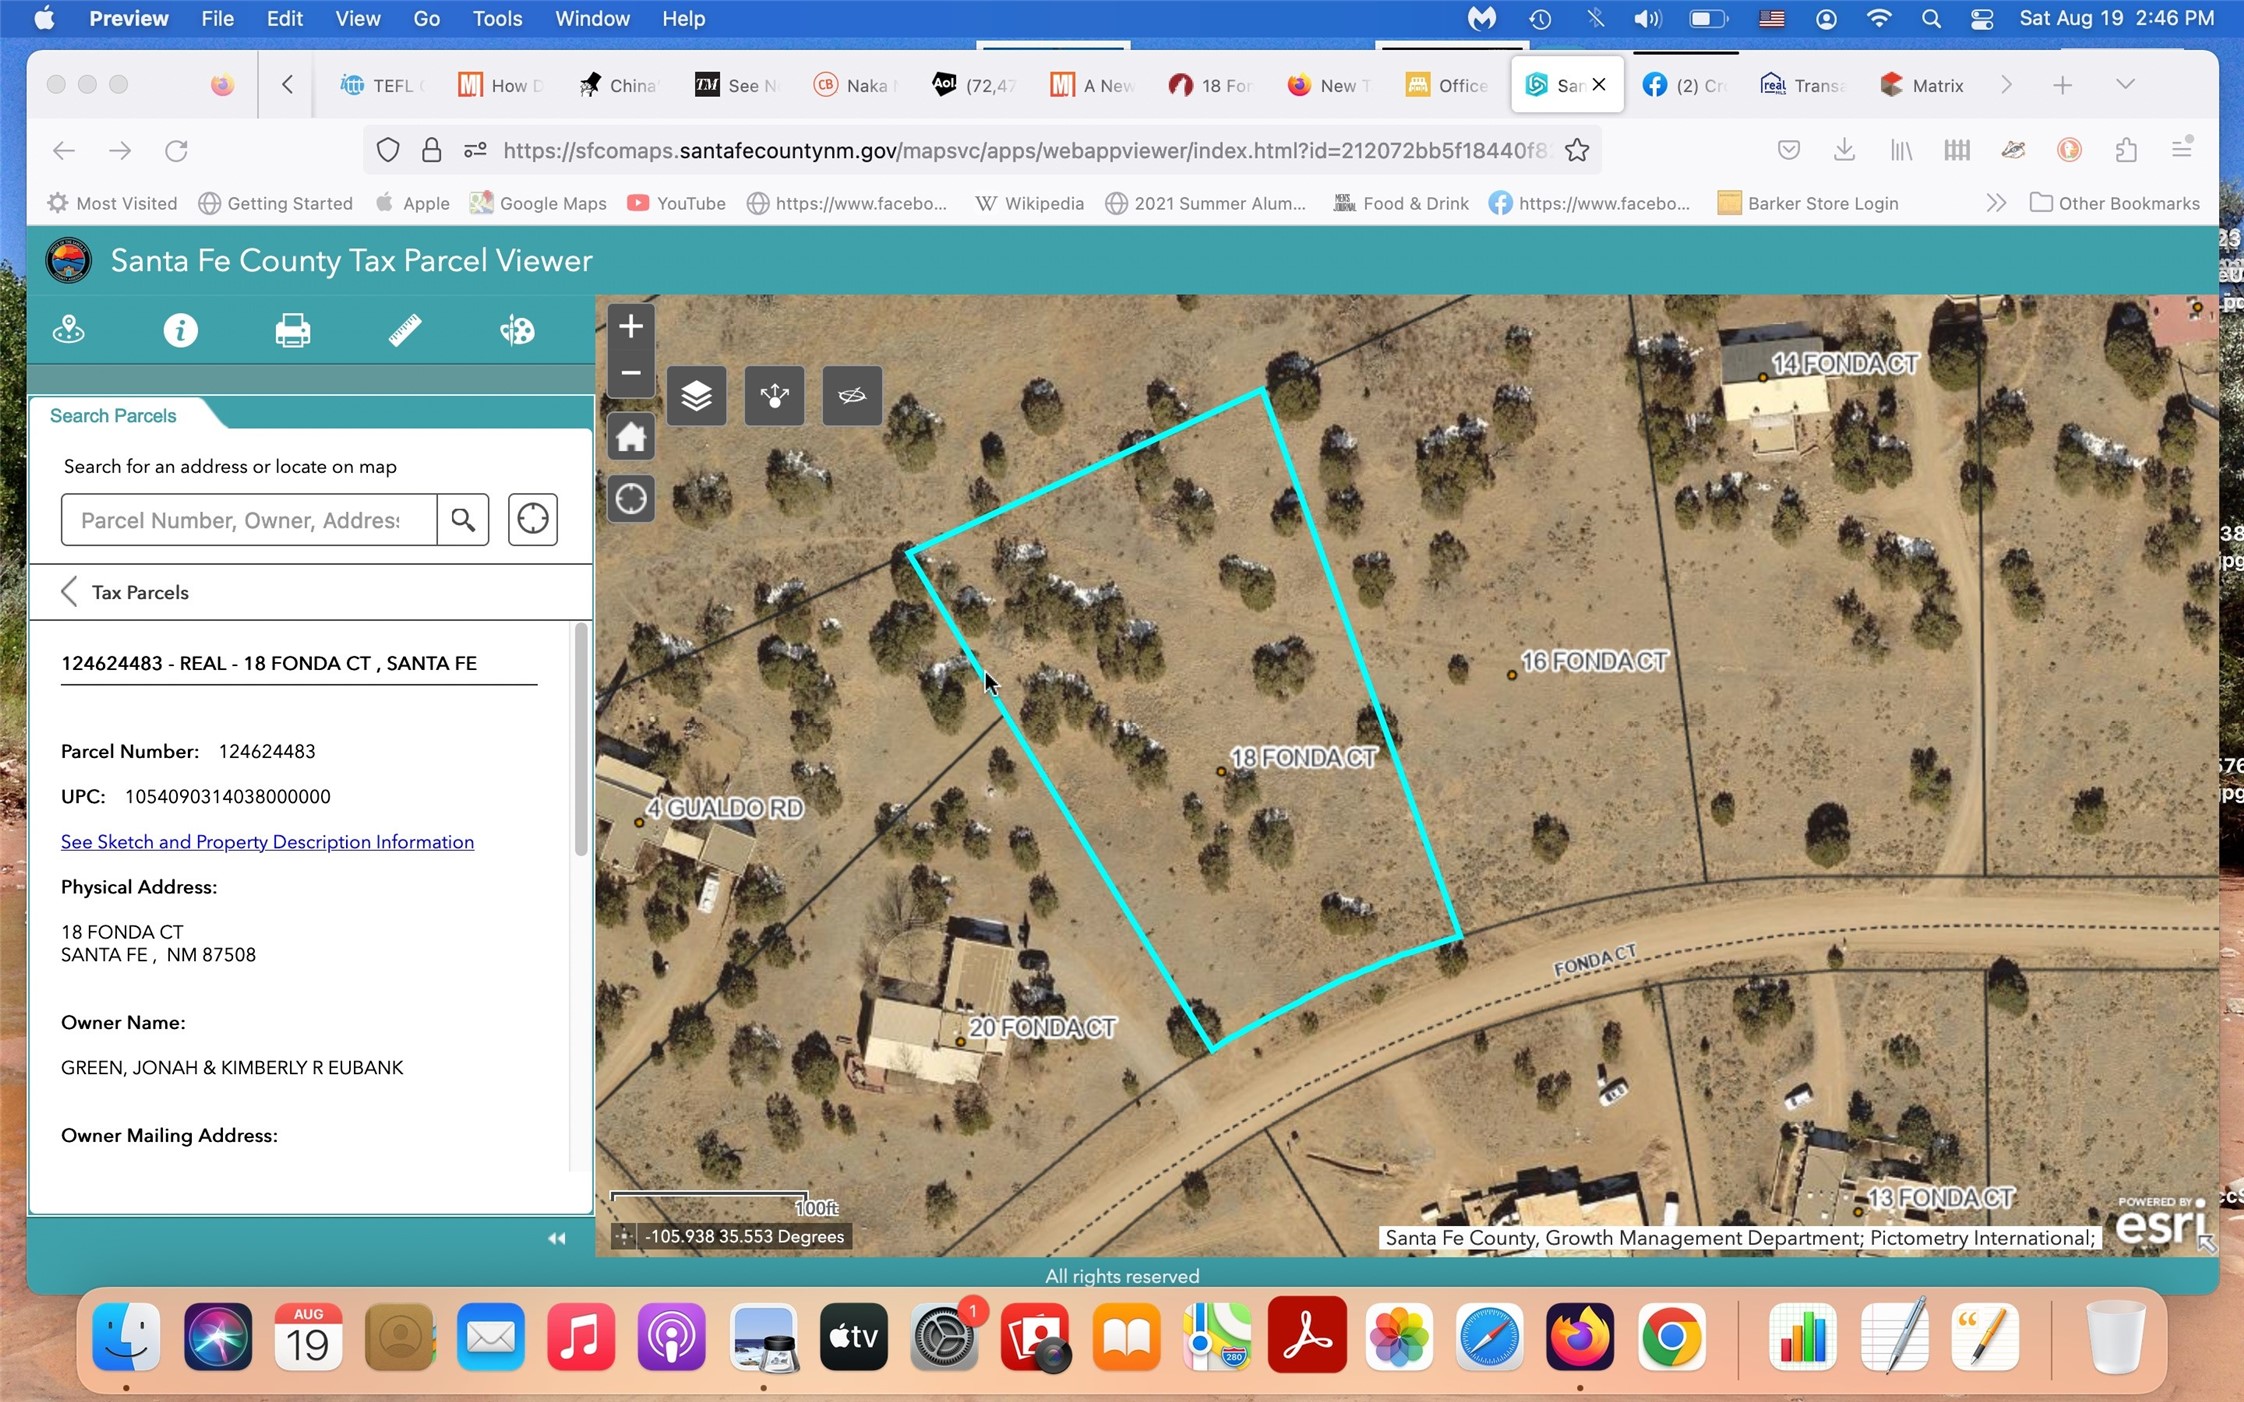
Task: Click the Info widget icon
Action: 180,331
